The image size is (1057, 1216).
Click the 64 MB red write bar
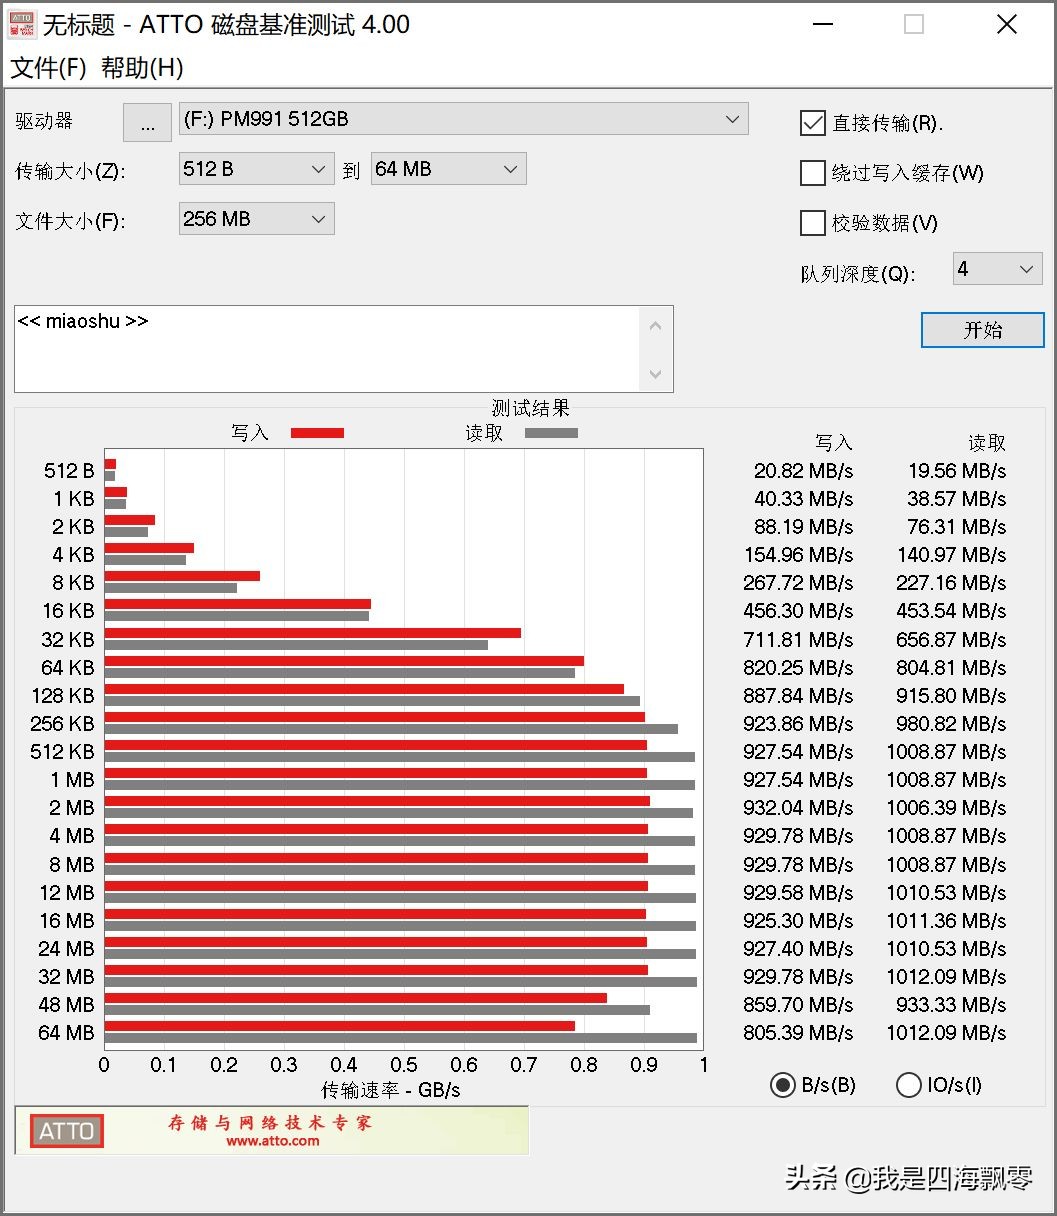click(x=340, y=1026)
